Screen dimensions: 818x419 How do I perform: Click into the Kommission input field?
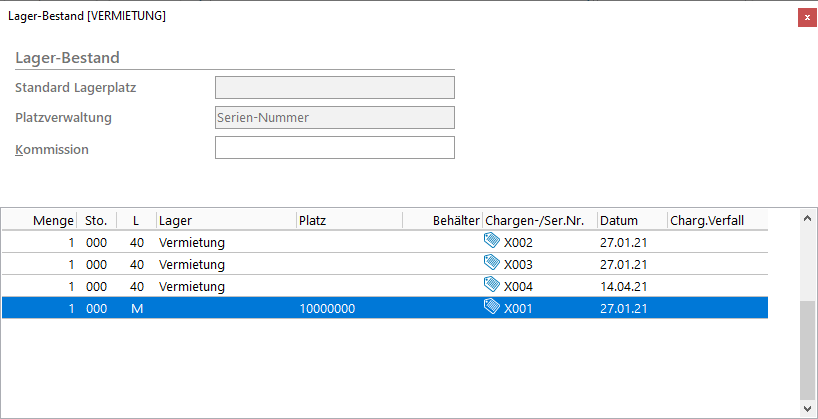334,148
